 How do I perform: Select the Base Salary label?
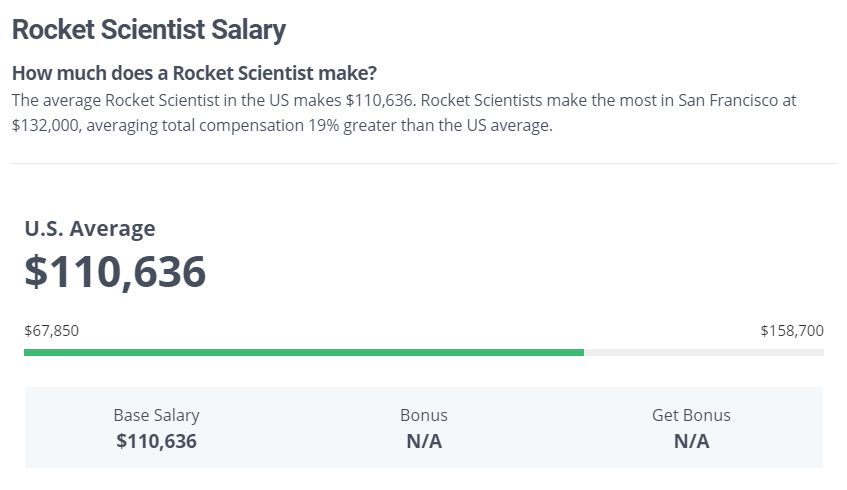click(157, 415)
